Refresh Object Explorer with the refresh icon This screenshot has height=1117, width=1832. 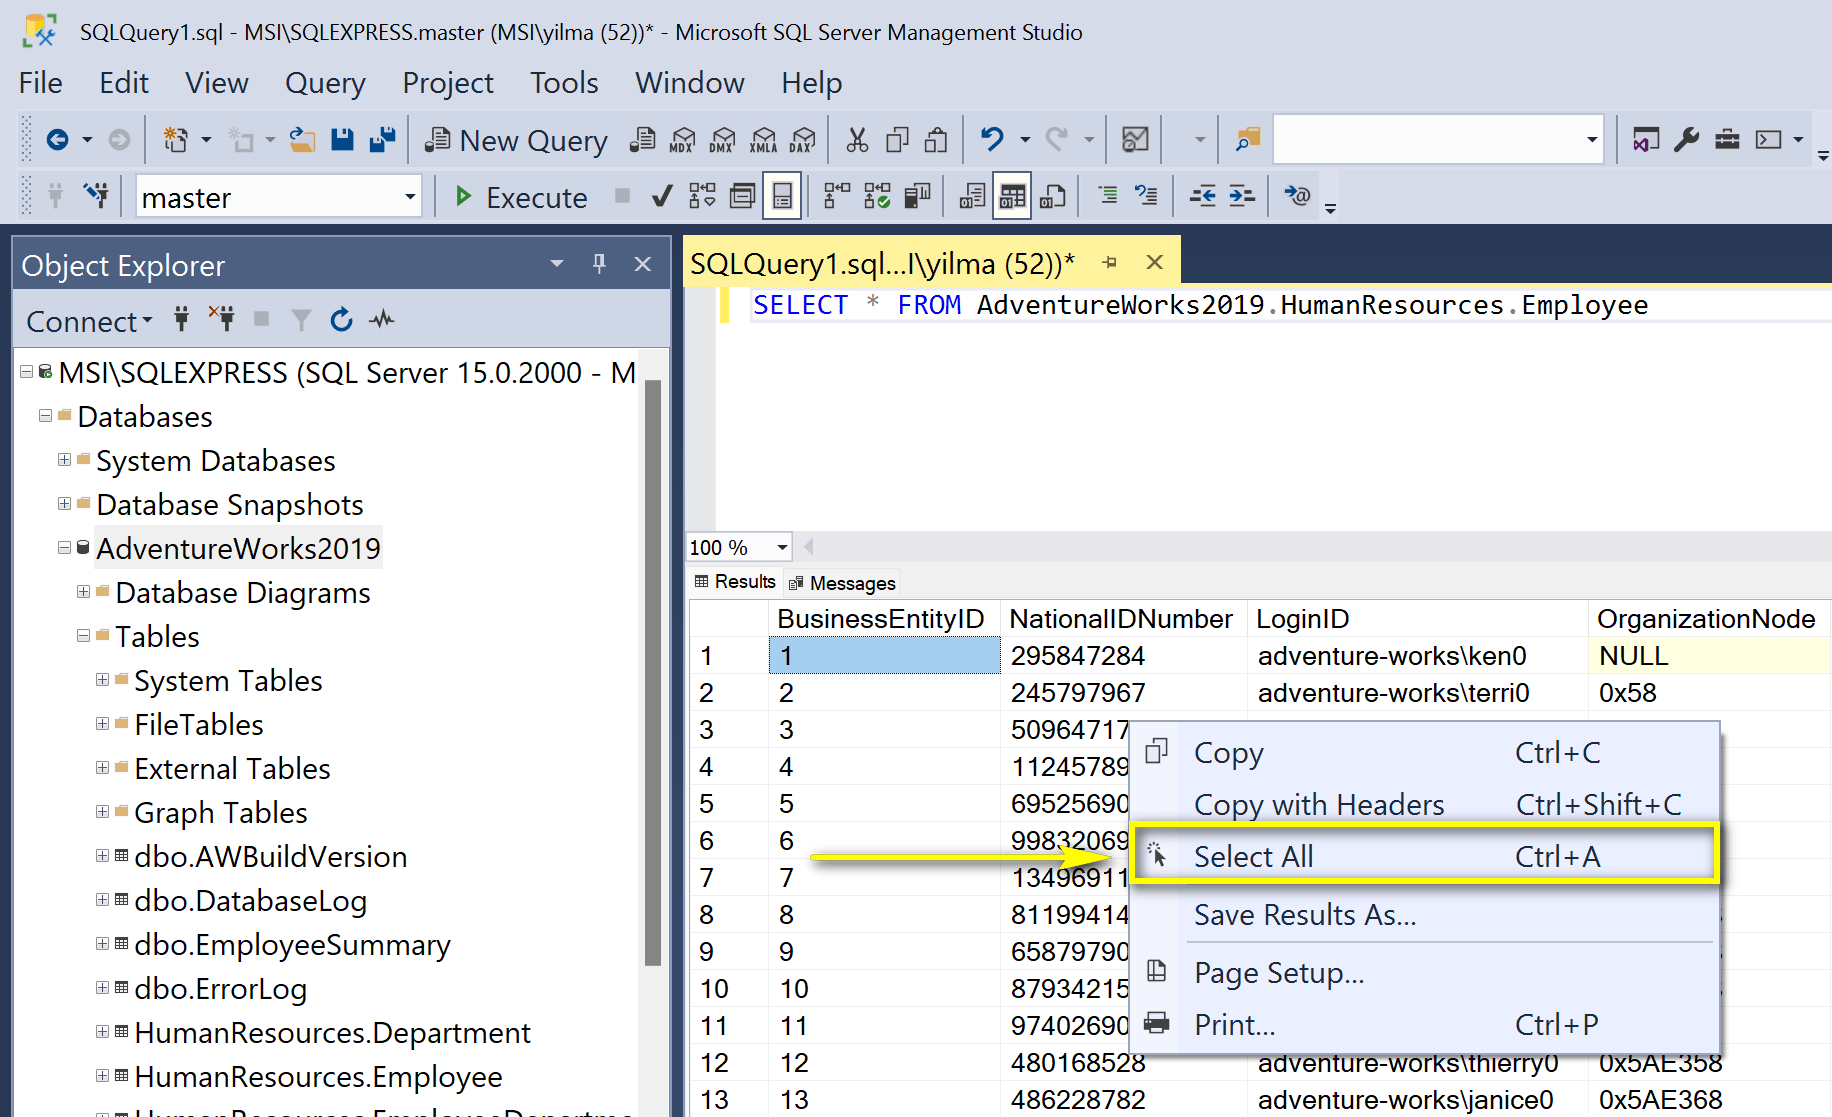tap(342, 320)
